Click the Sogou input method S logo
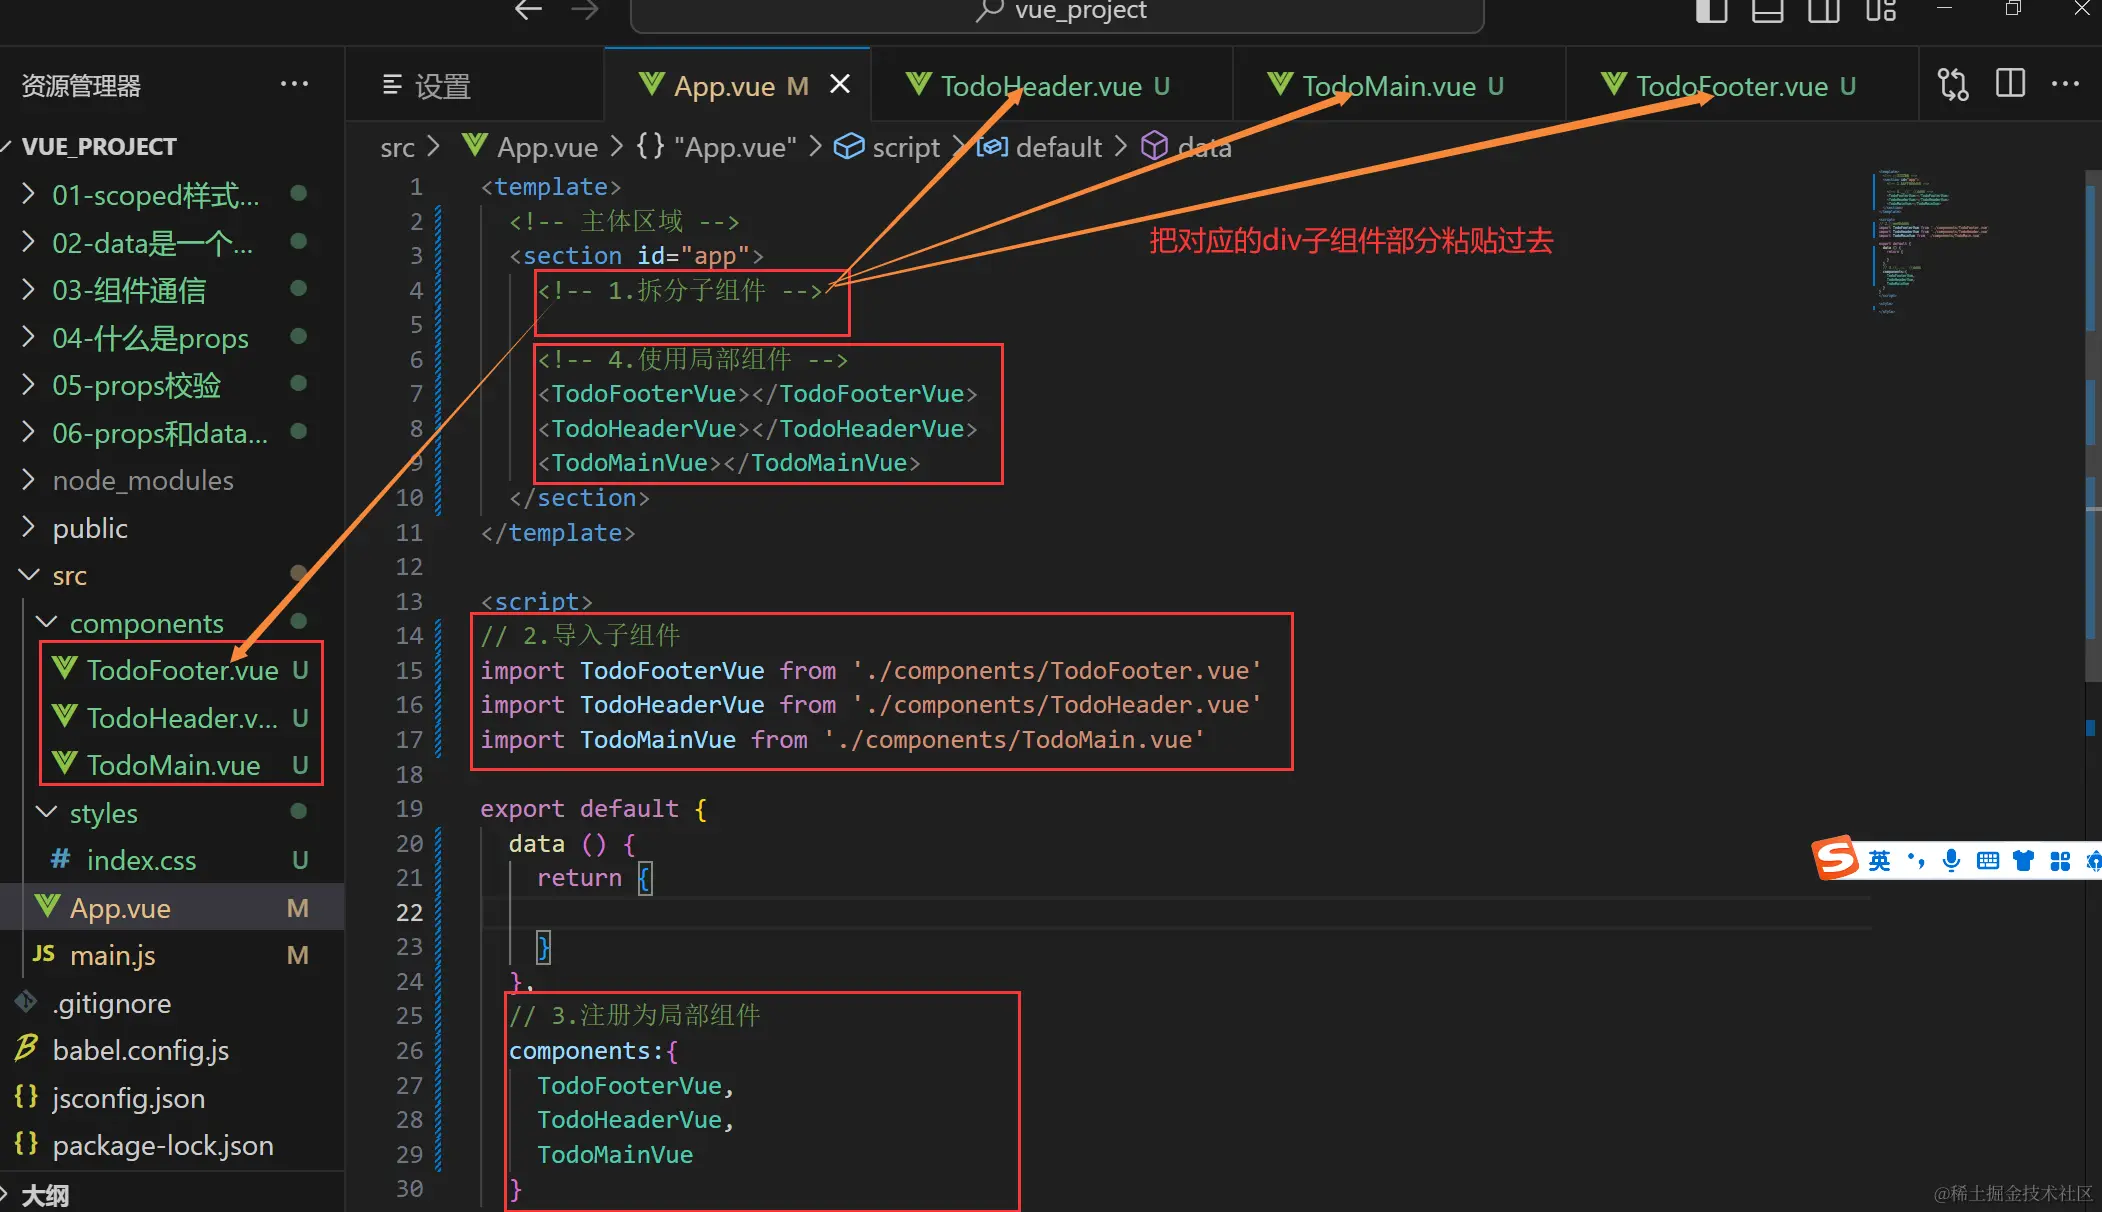Image resolution: width=2102 pixels, height=1212 pixels. 1836,858
